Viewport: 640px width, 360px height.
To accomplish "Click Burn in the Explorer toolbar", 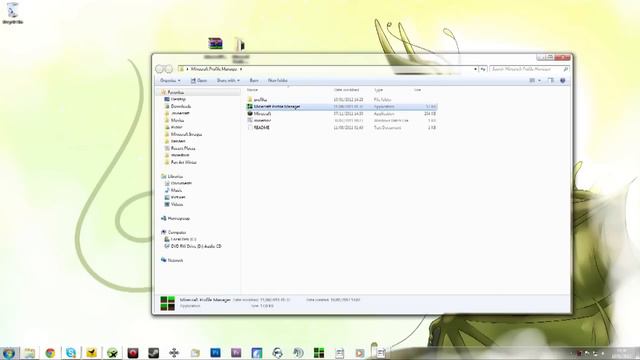I will coord(254,81).
